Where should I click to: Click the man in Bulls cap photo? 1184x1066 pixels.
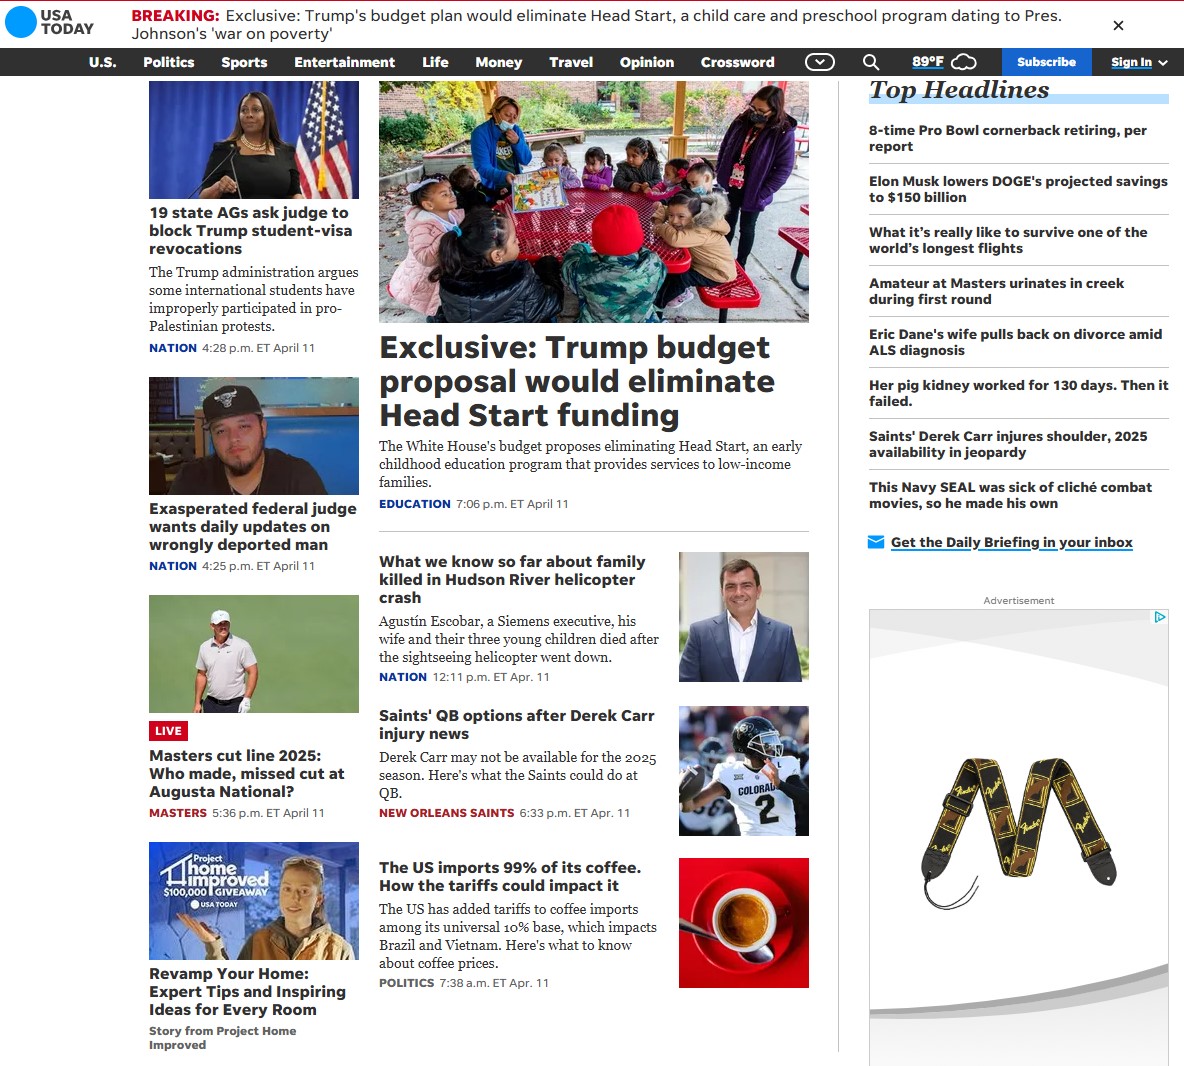pyautogui.click(x=254, y=436)
